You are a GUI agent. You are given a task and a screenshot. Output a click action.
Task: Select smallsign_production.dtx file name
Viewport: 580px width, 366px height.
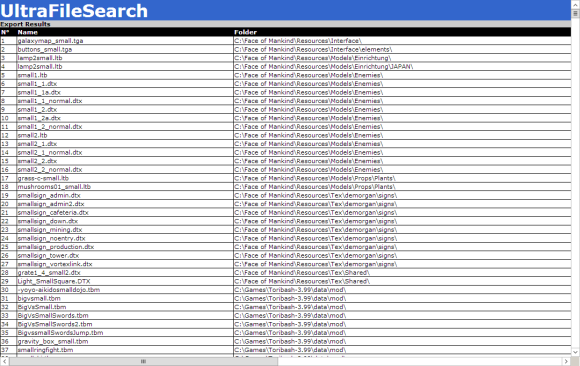[56, 247]
